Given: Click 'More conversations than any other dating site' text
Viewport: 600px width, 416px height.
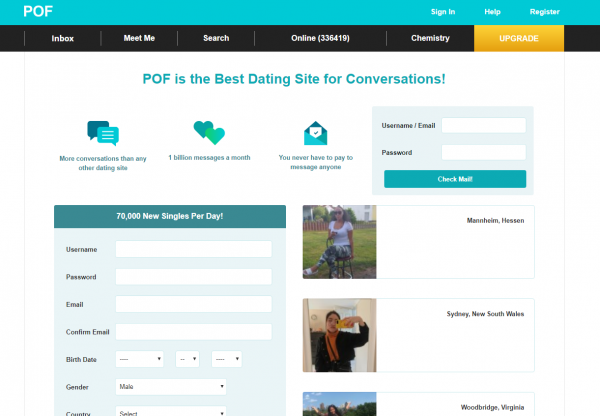Looking at the screenshot, I should pos(103,163).
